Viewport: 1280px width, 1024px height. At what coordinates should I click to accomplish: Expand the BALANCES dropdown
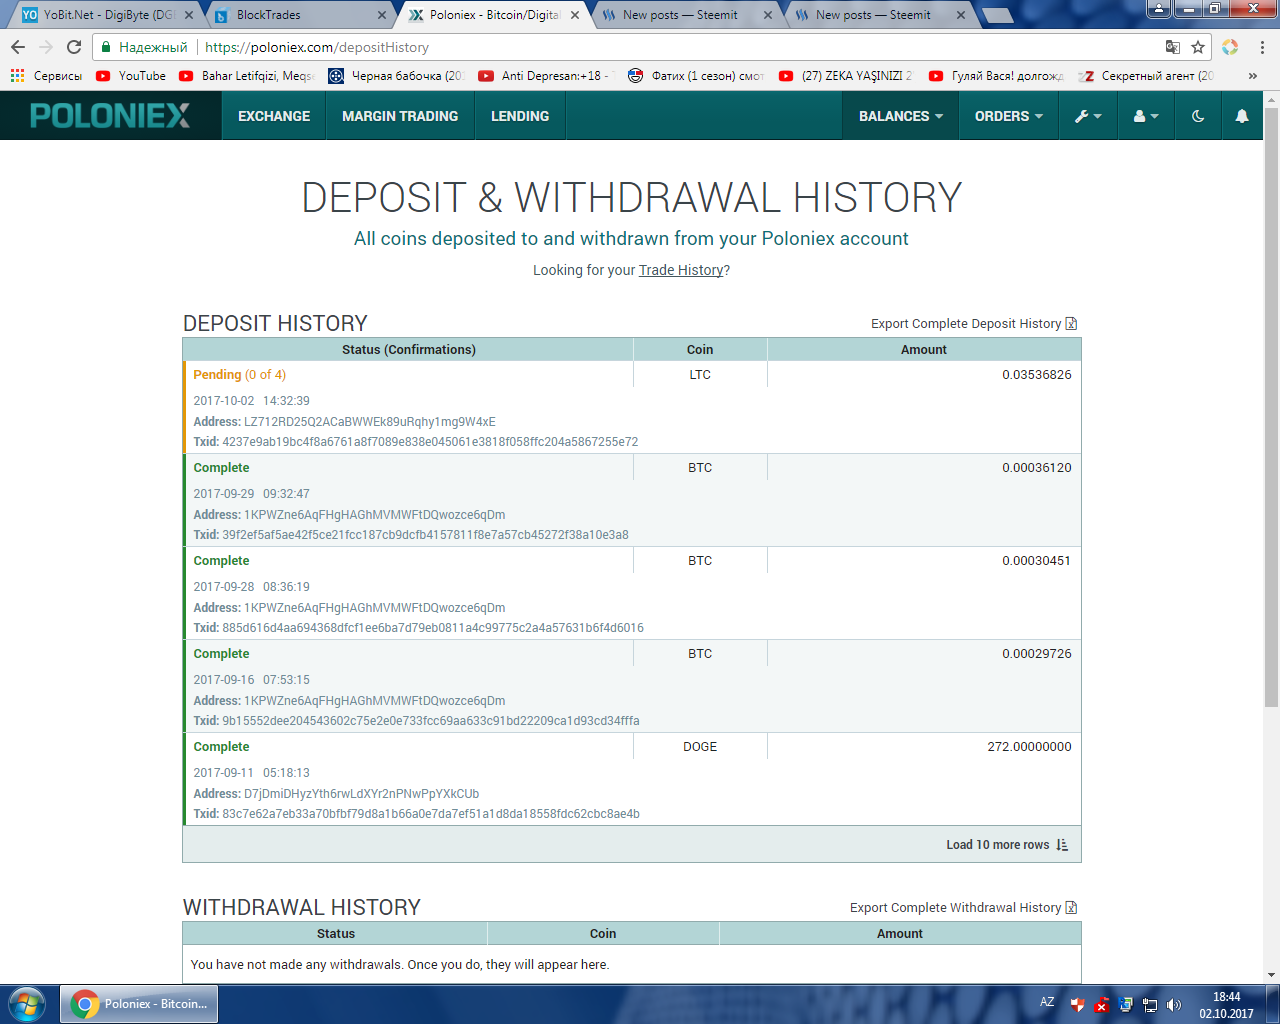[901, 116]
